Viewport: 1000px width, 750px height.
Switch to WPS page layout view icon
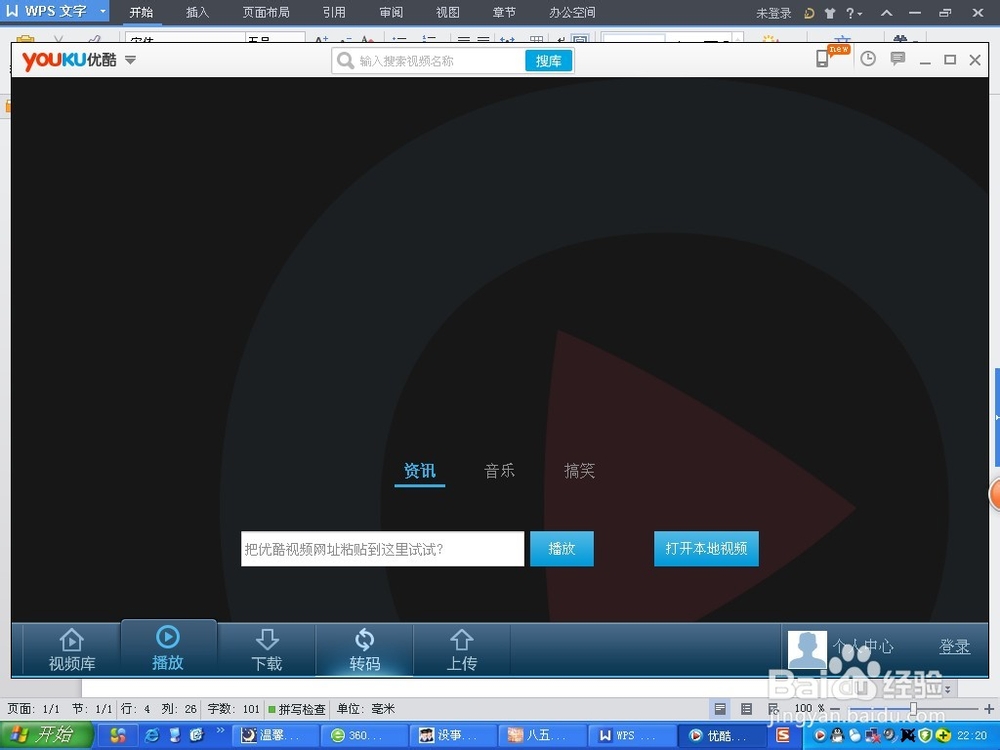click(x=720, y=709)
